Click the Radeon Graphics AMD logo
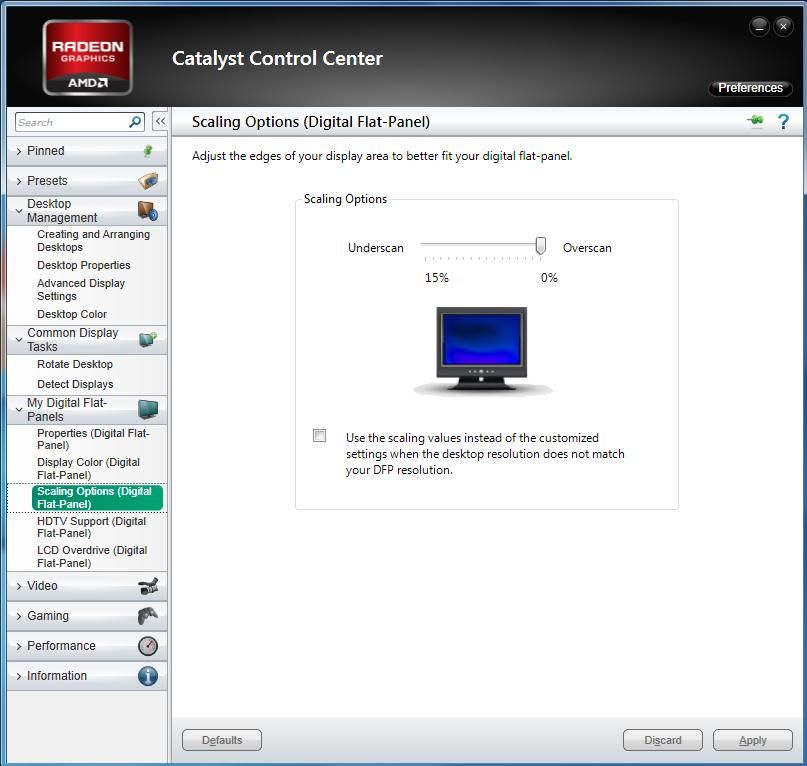The width and height of the screenshot is (807, 766). click(87, 58)
